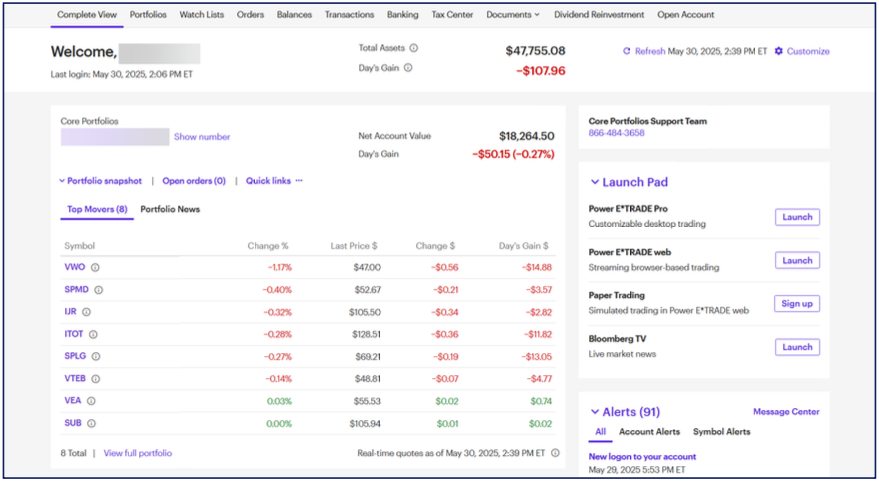Select the Complete View tab
This screenshot has height=482, width=879.
click(x=87, y=15)
